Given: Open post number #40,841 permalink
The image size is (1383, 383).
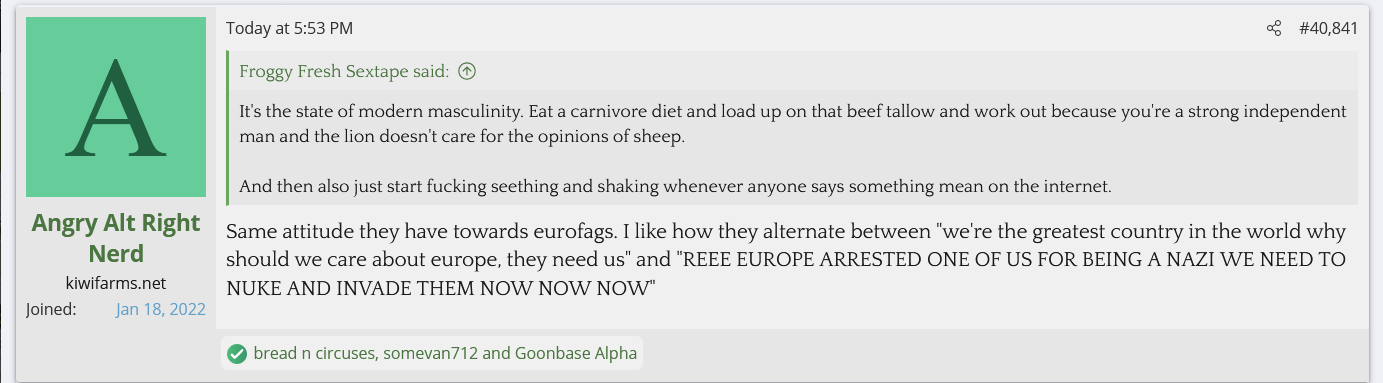Looking at the screenshot, I should tap(1328, 28).
